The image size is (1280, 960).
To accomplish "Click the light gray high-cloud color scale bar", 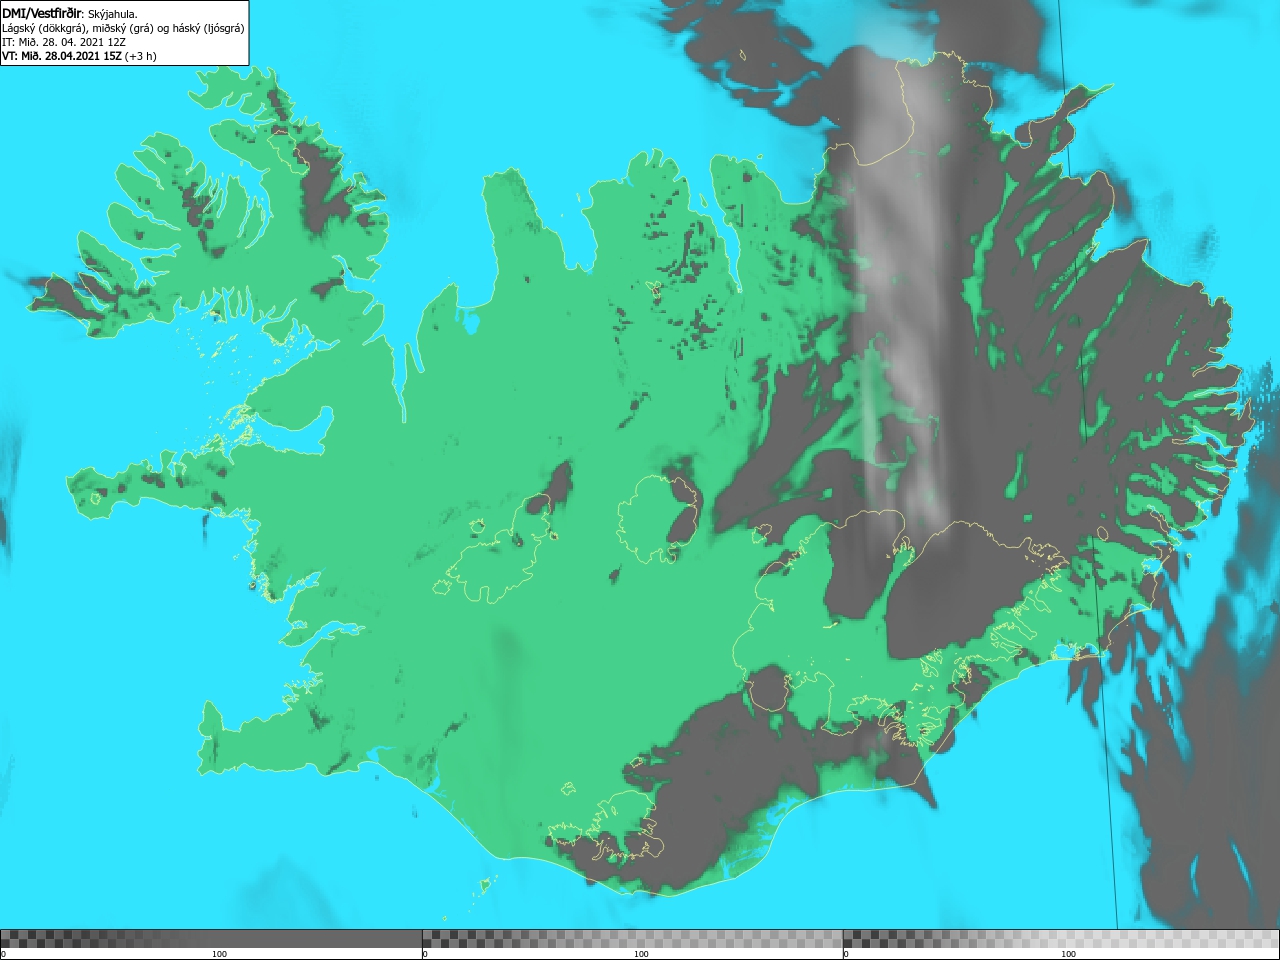I will pos(1061,939).
